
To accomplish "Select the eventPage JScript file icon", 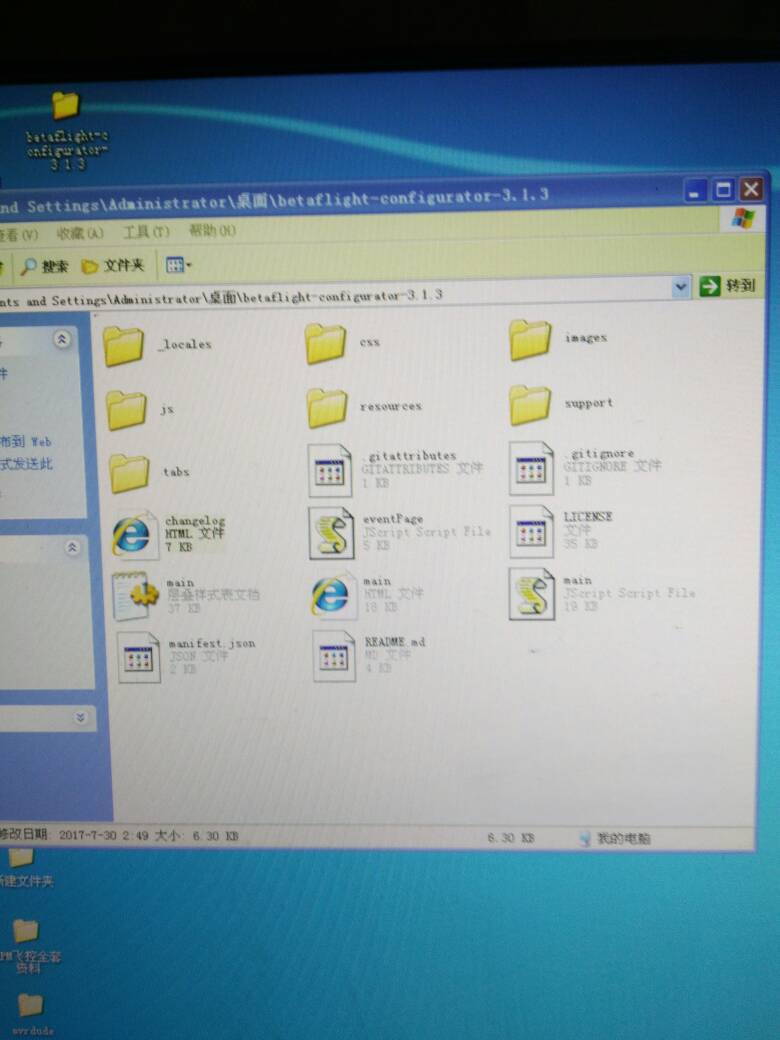I will point(331,533).
